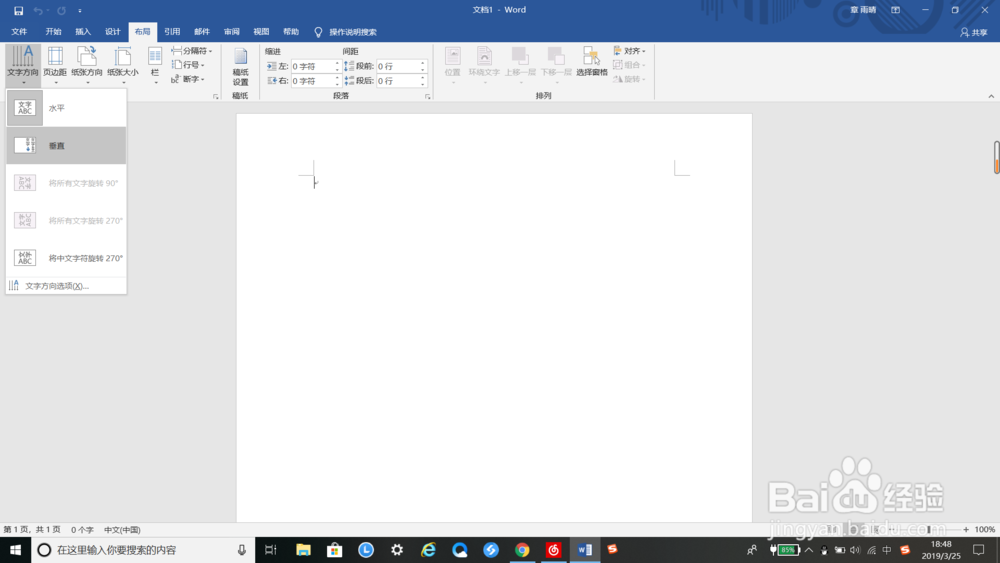The image size is (1000, 563).
Task: Select the Horizontal (水平) text direction option
Action: [x=66, y=108]
